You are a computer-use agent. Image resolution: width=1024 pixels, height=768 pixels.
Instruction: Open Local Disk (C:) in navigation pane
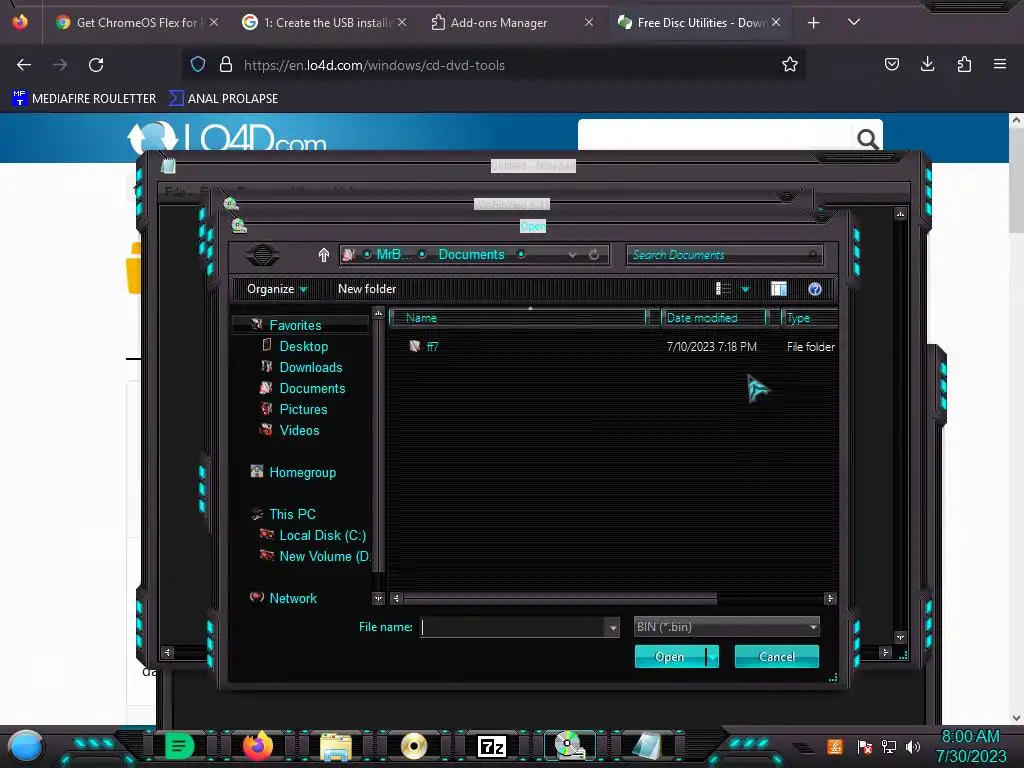323,535
